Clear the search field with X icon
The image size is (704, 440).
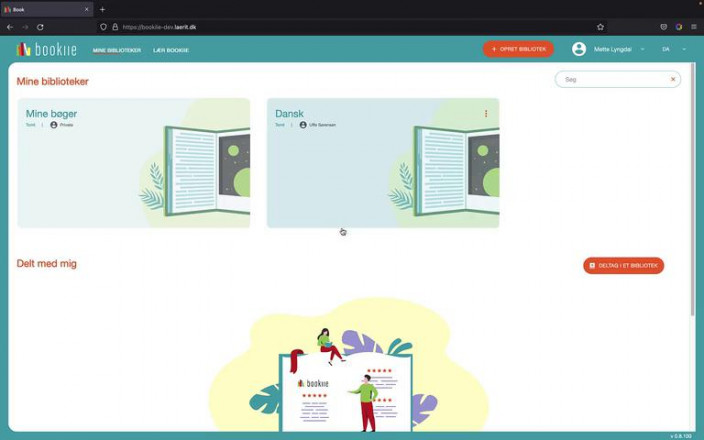click(x=673, y=79)
